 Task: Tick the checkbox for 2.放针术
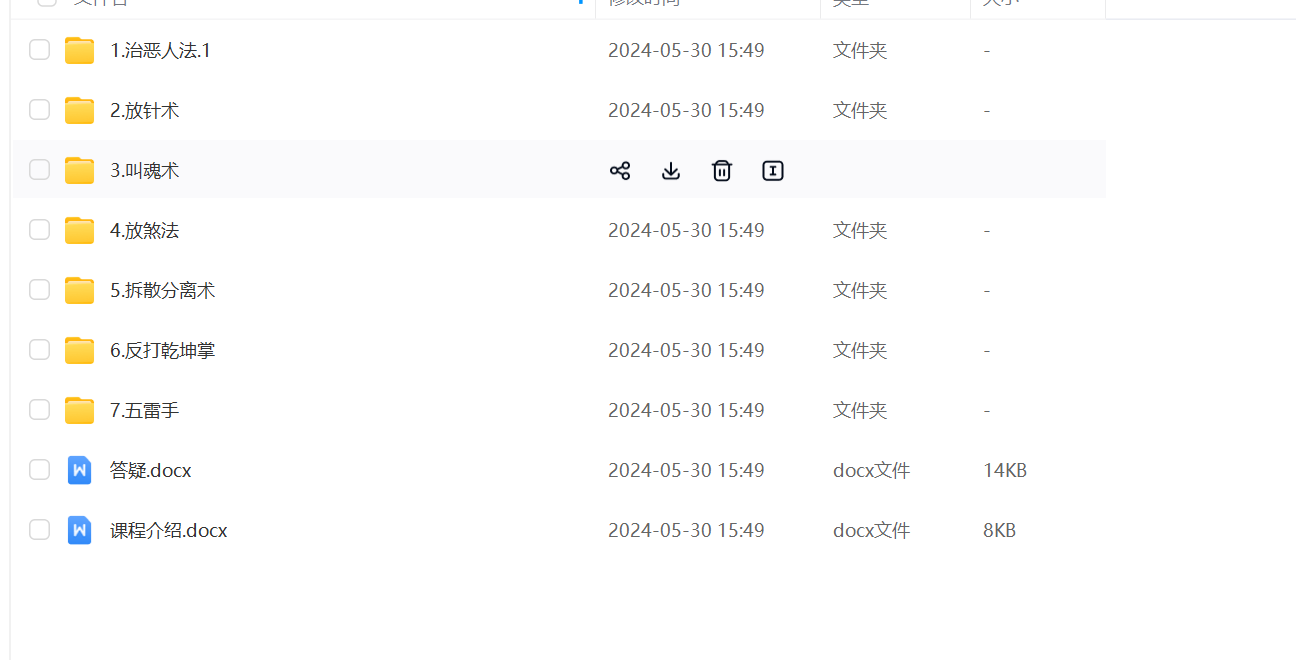click(x=39, y=110)
